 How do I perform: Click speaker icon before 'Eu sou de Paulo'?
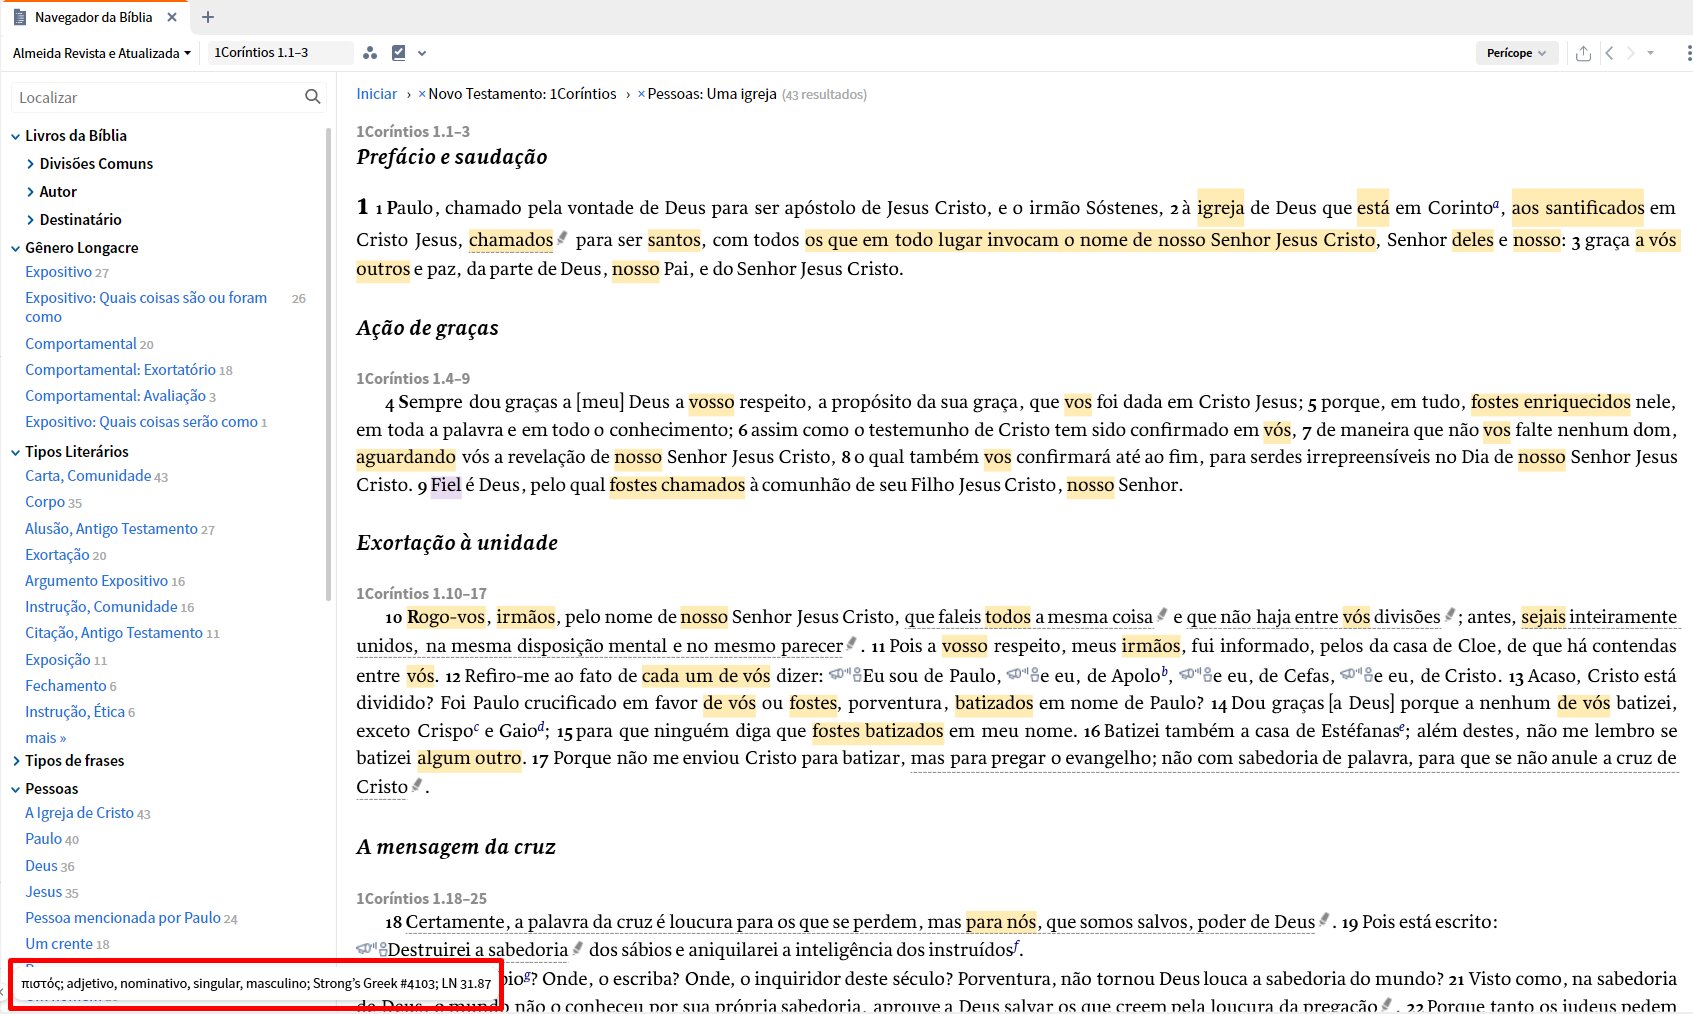point(845,675)
